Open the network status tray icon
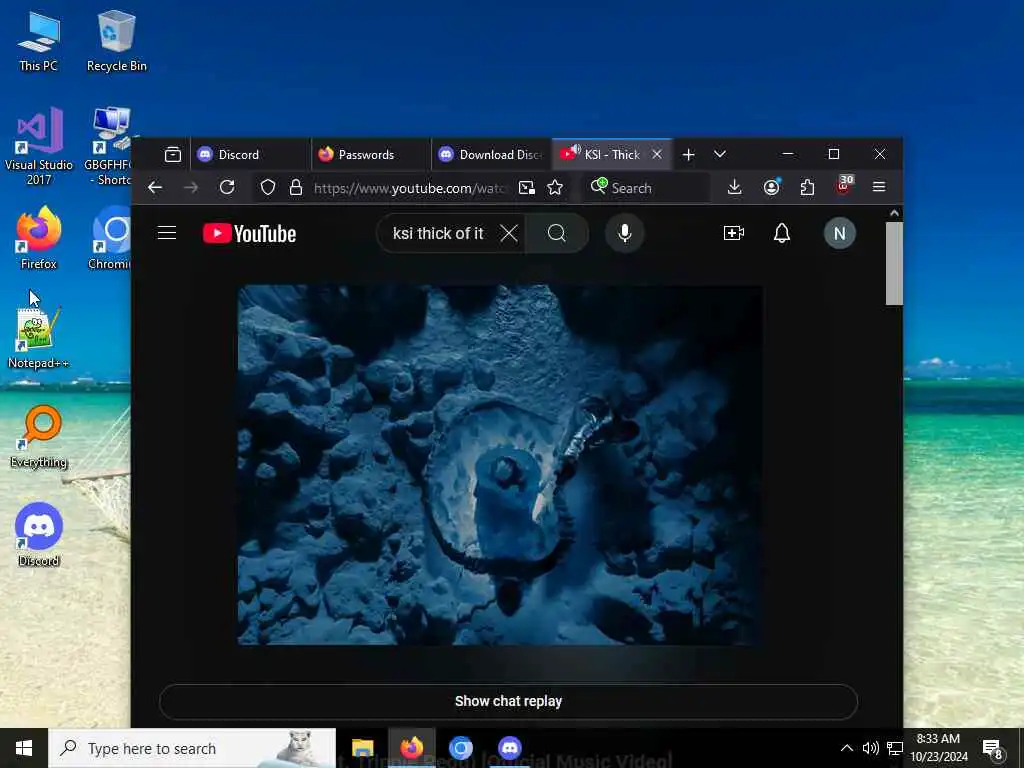This screenshot has width=1024, height=768. pos(895,748)
